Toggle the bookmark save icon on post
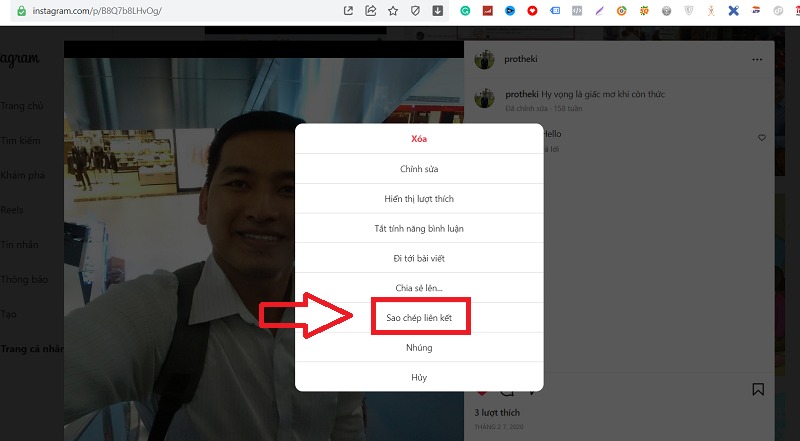 pyautogui.click(x=758, y=389)
